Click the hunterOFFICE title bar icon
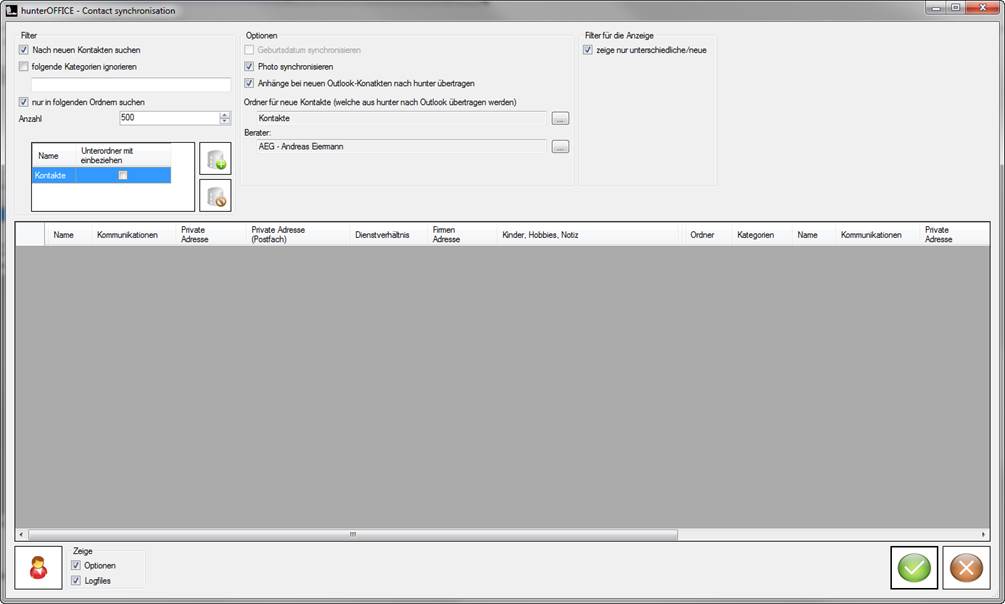This screenshot has width=1005, height=604. (x=11, y=10)
